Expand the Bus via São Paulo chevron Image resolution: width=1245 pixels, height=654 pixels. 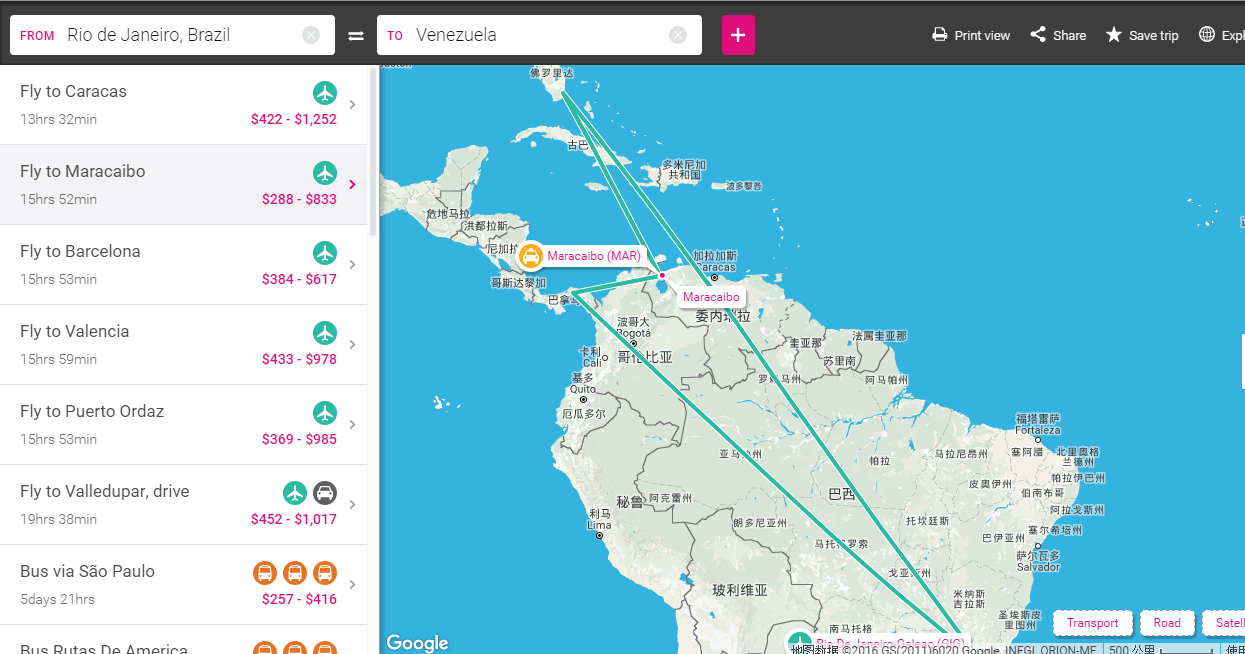(x=352, y=584)
